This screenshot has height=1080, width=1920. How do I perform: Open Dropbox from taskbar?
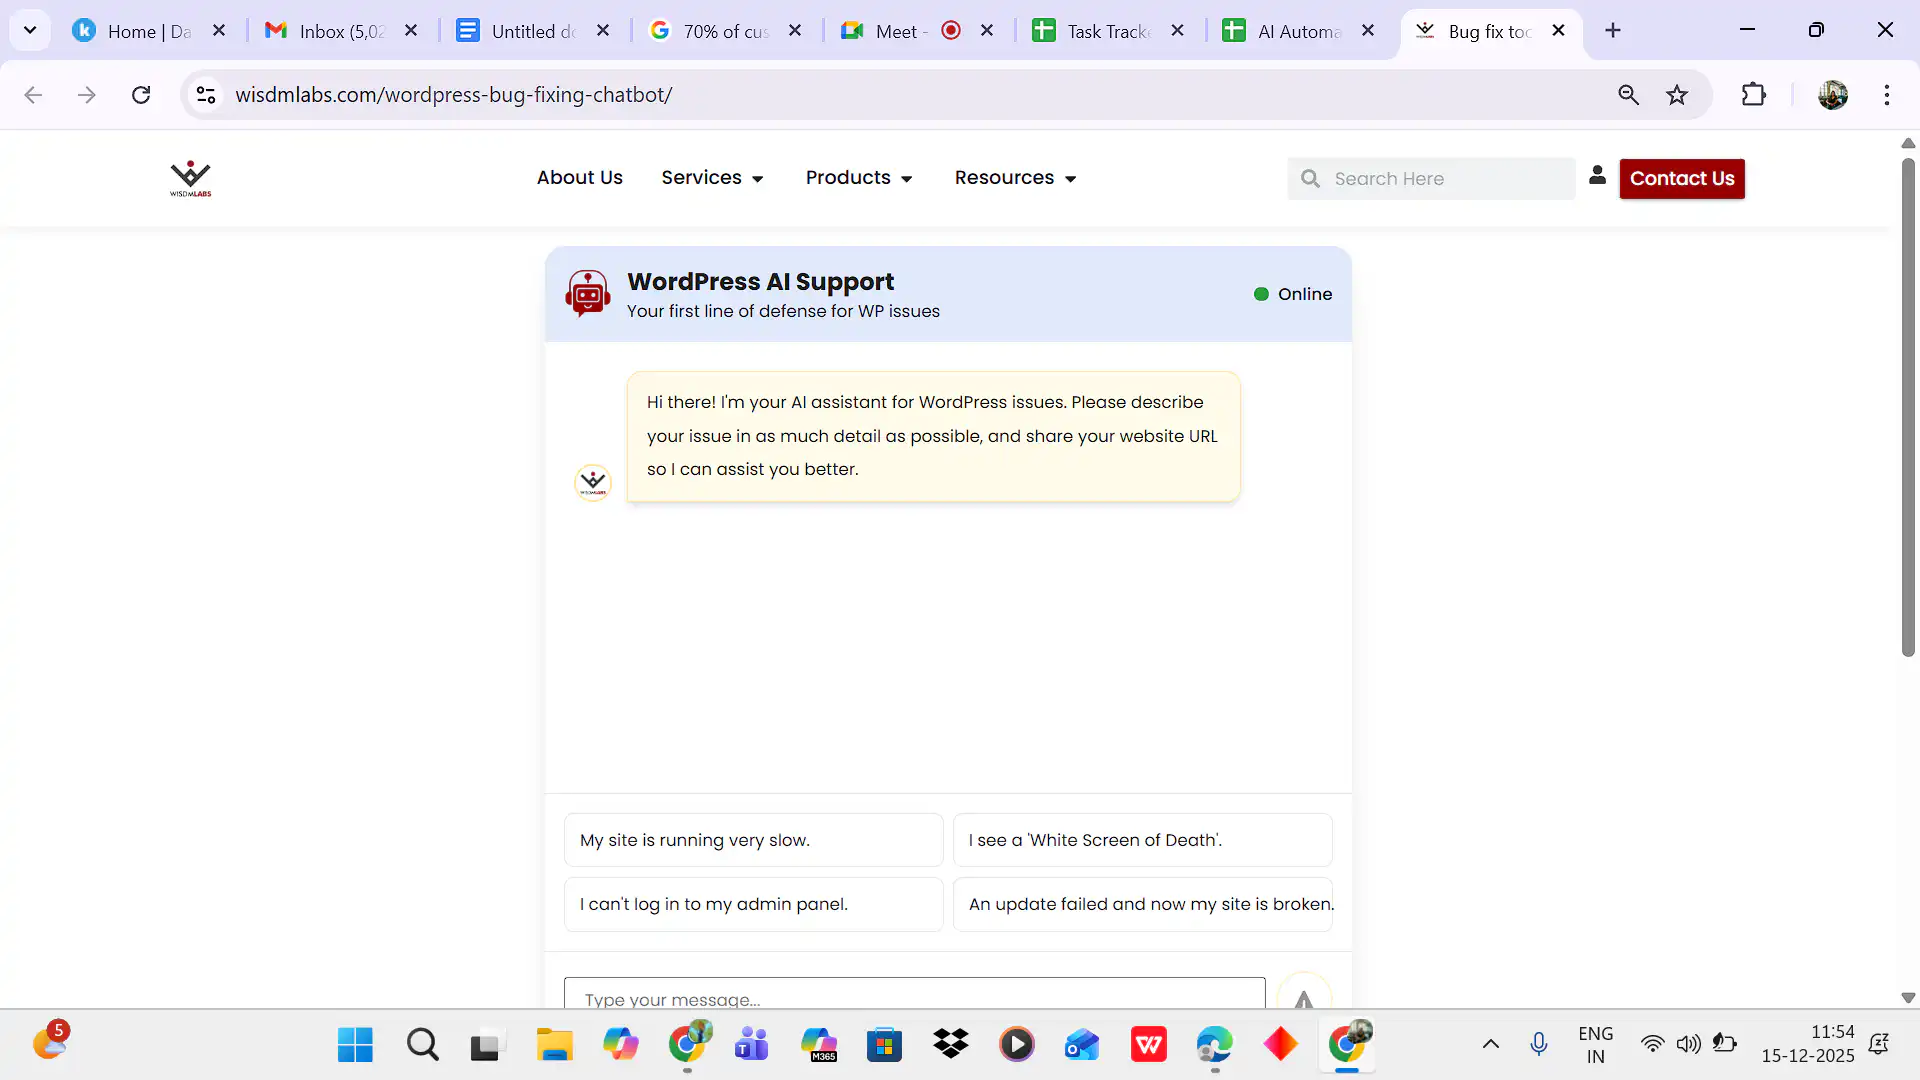pos(950,1045)
